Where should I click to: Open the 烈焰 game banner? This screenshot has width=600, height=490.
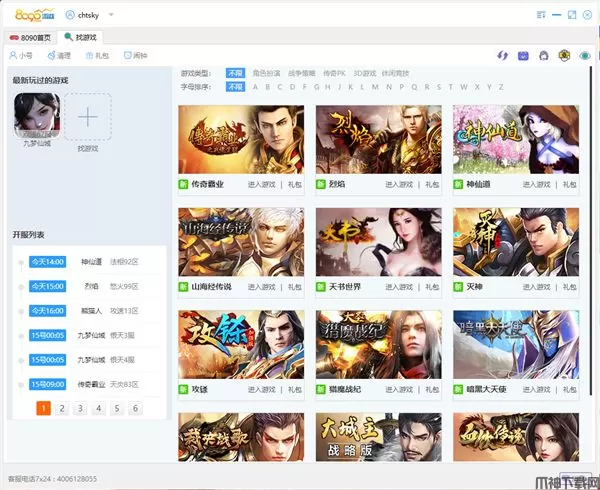(x=378, y=140)
